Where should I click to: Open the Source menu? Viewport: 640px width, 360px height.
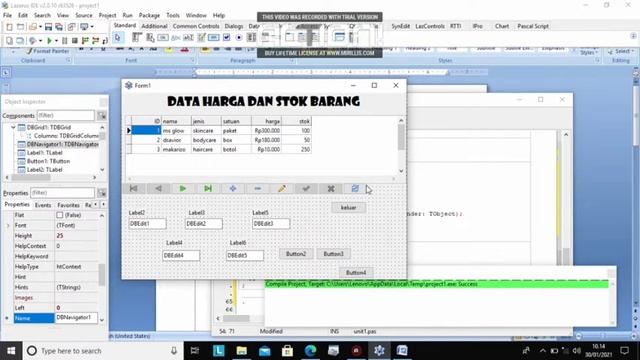tap(84, 15)
